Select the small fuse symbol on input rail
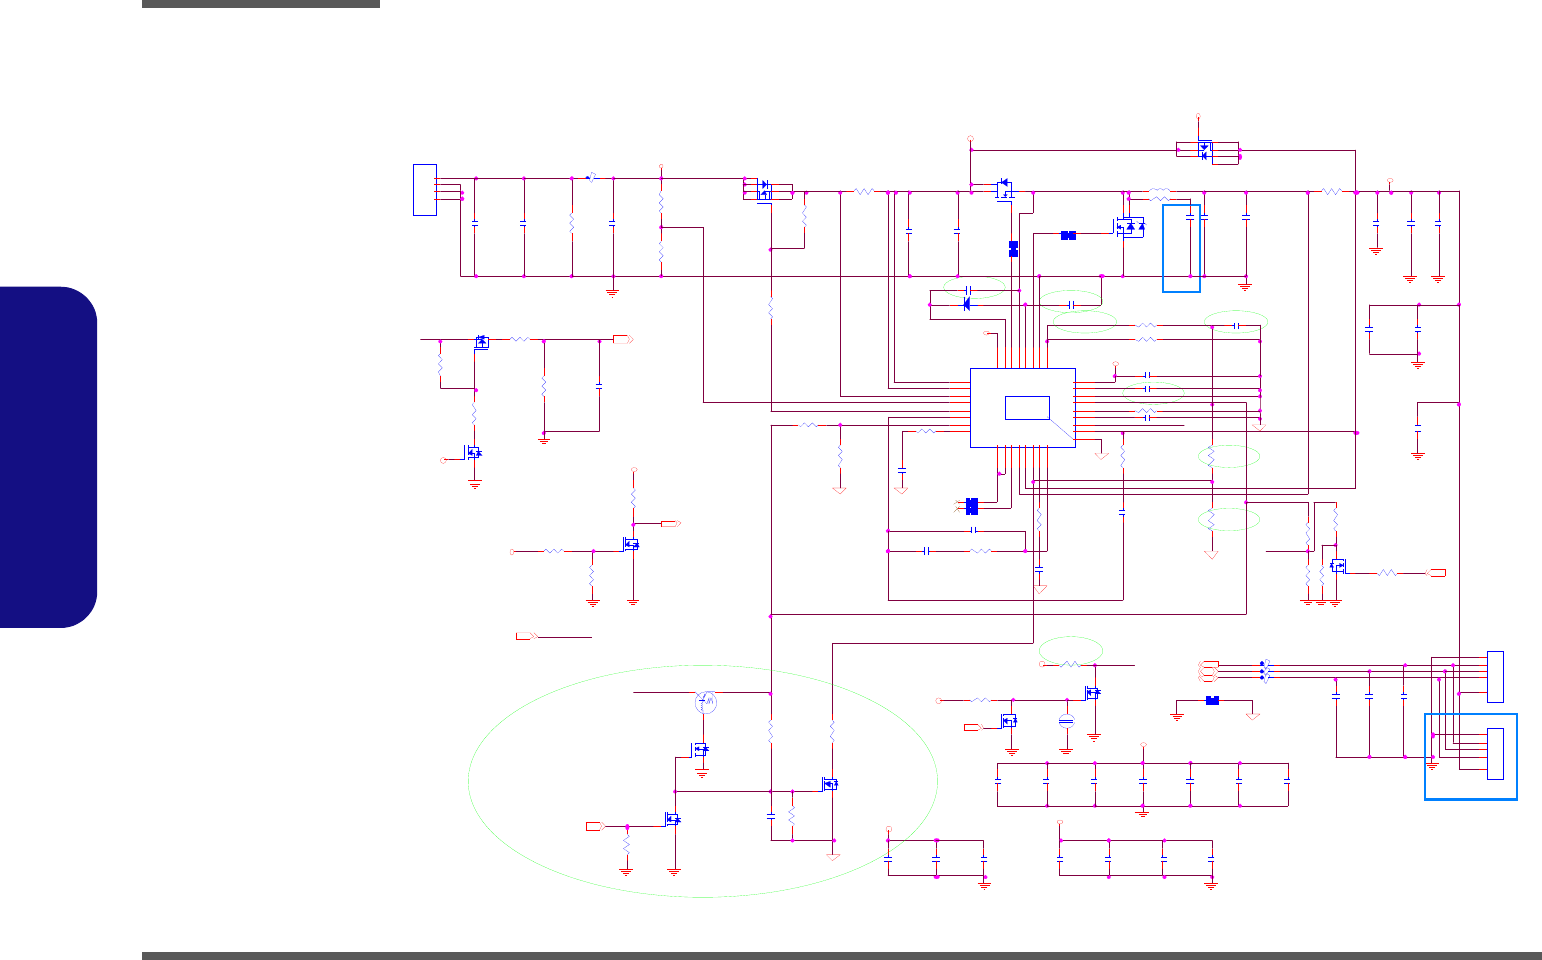The width and height of the screenshot is (1542, 960). click(x=591, y=178)
